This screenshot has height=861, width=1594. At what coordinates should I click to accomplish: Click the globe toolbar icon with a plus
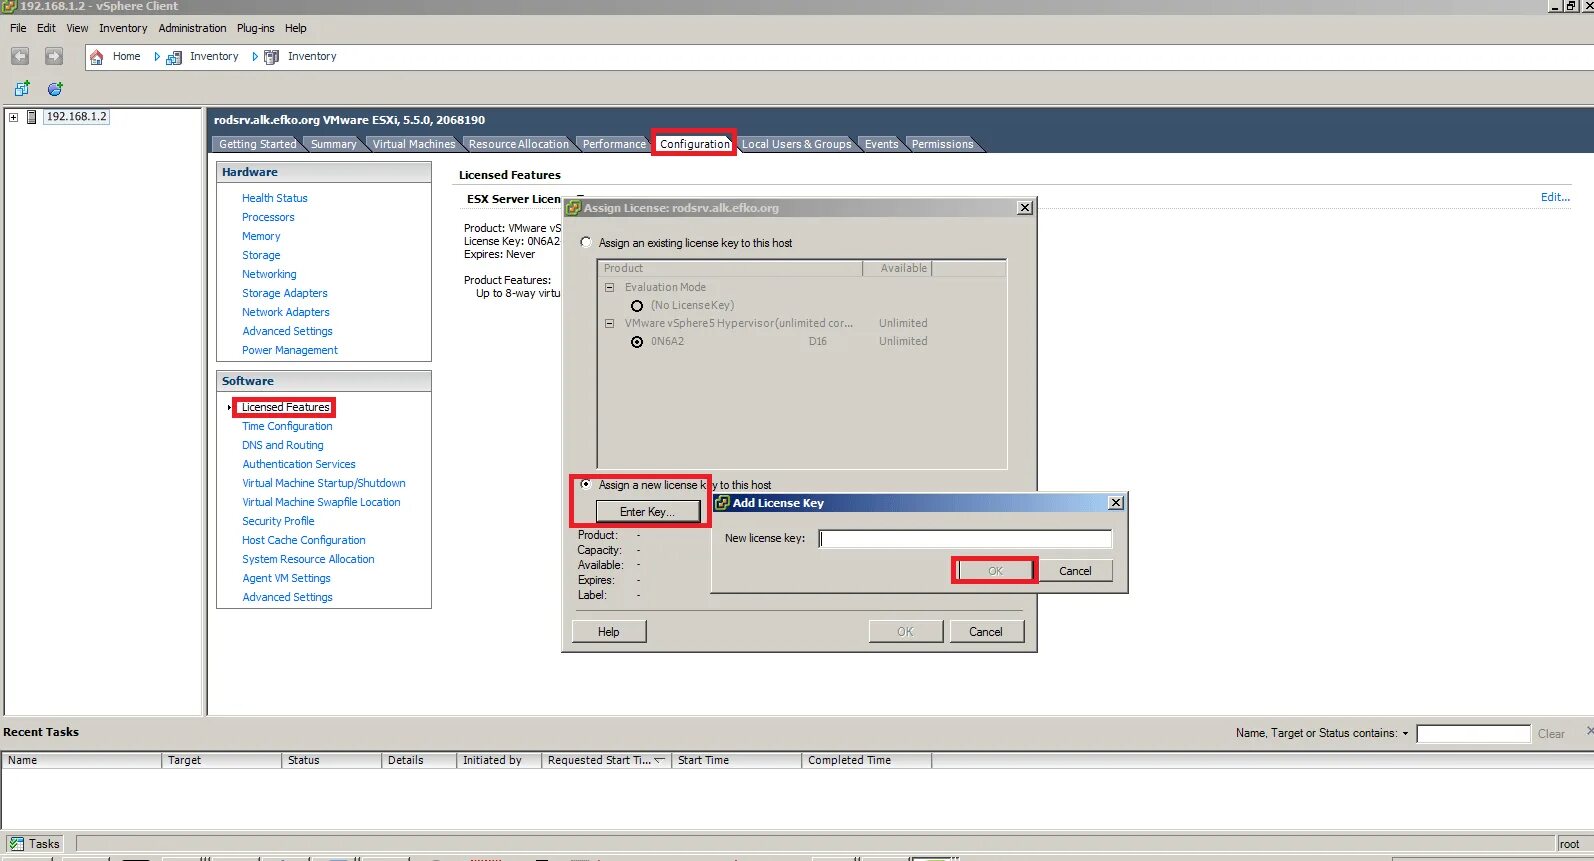(x=55, y=89)
